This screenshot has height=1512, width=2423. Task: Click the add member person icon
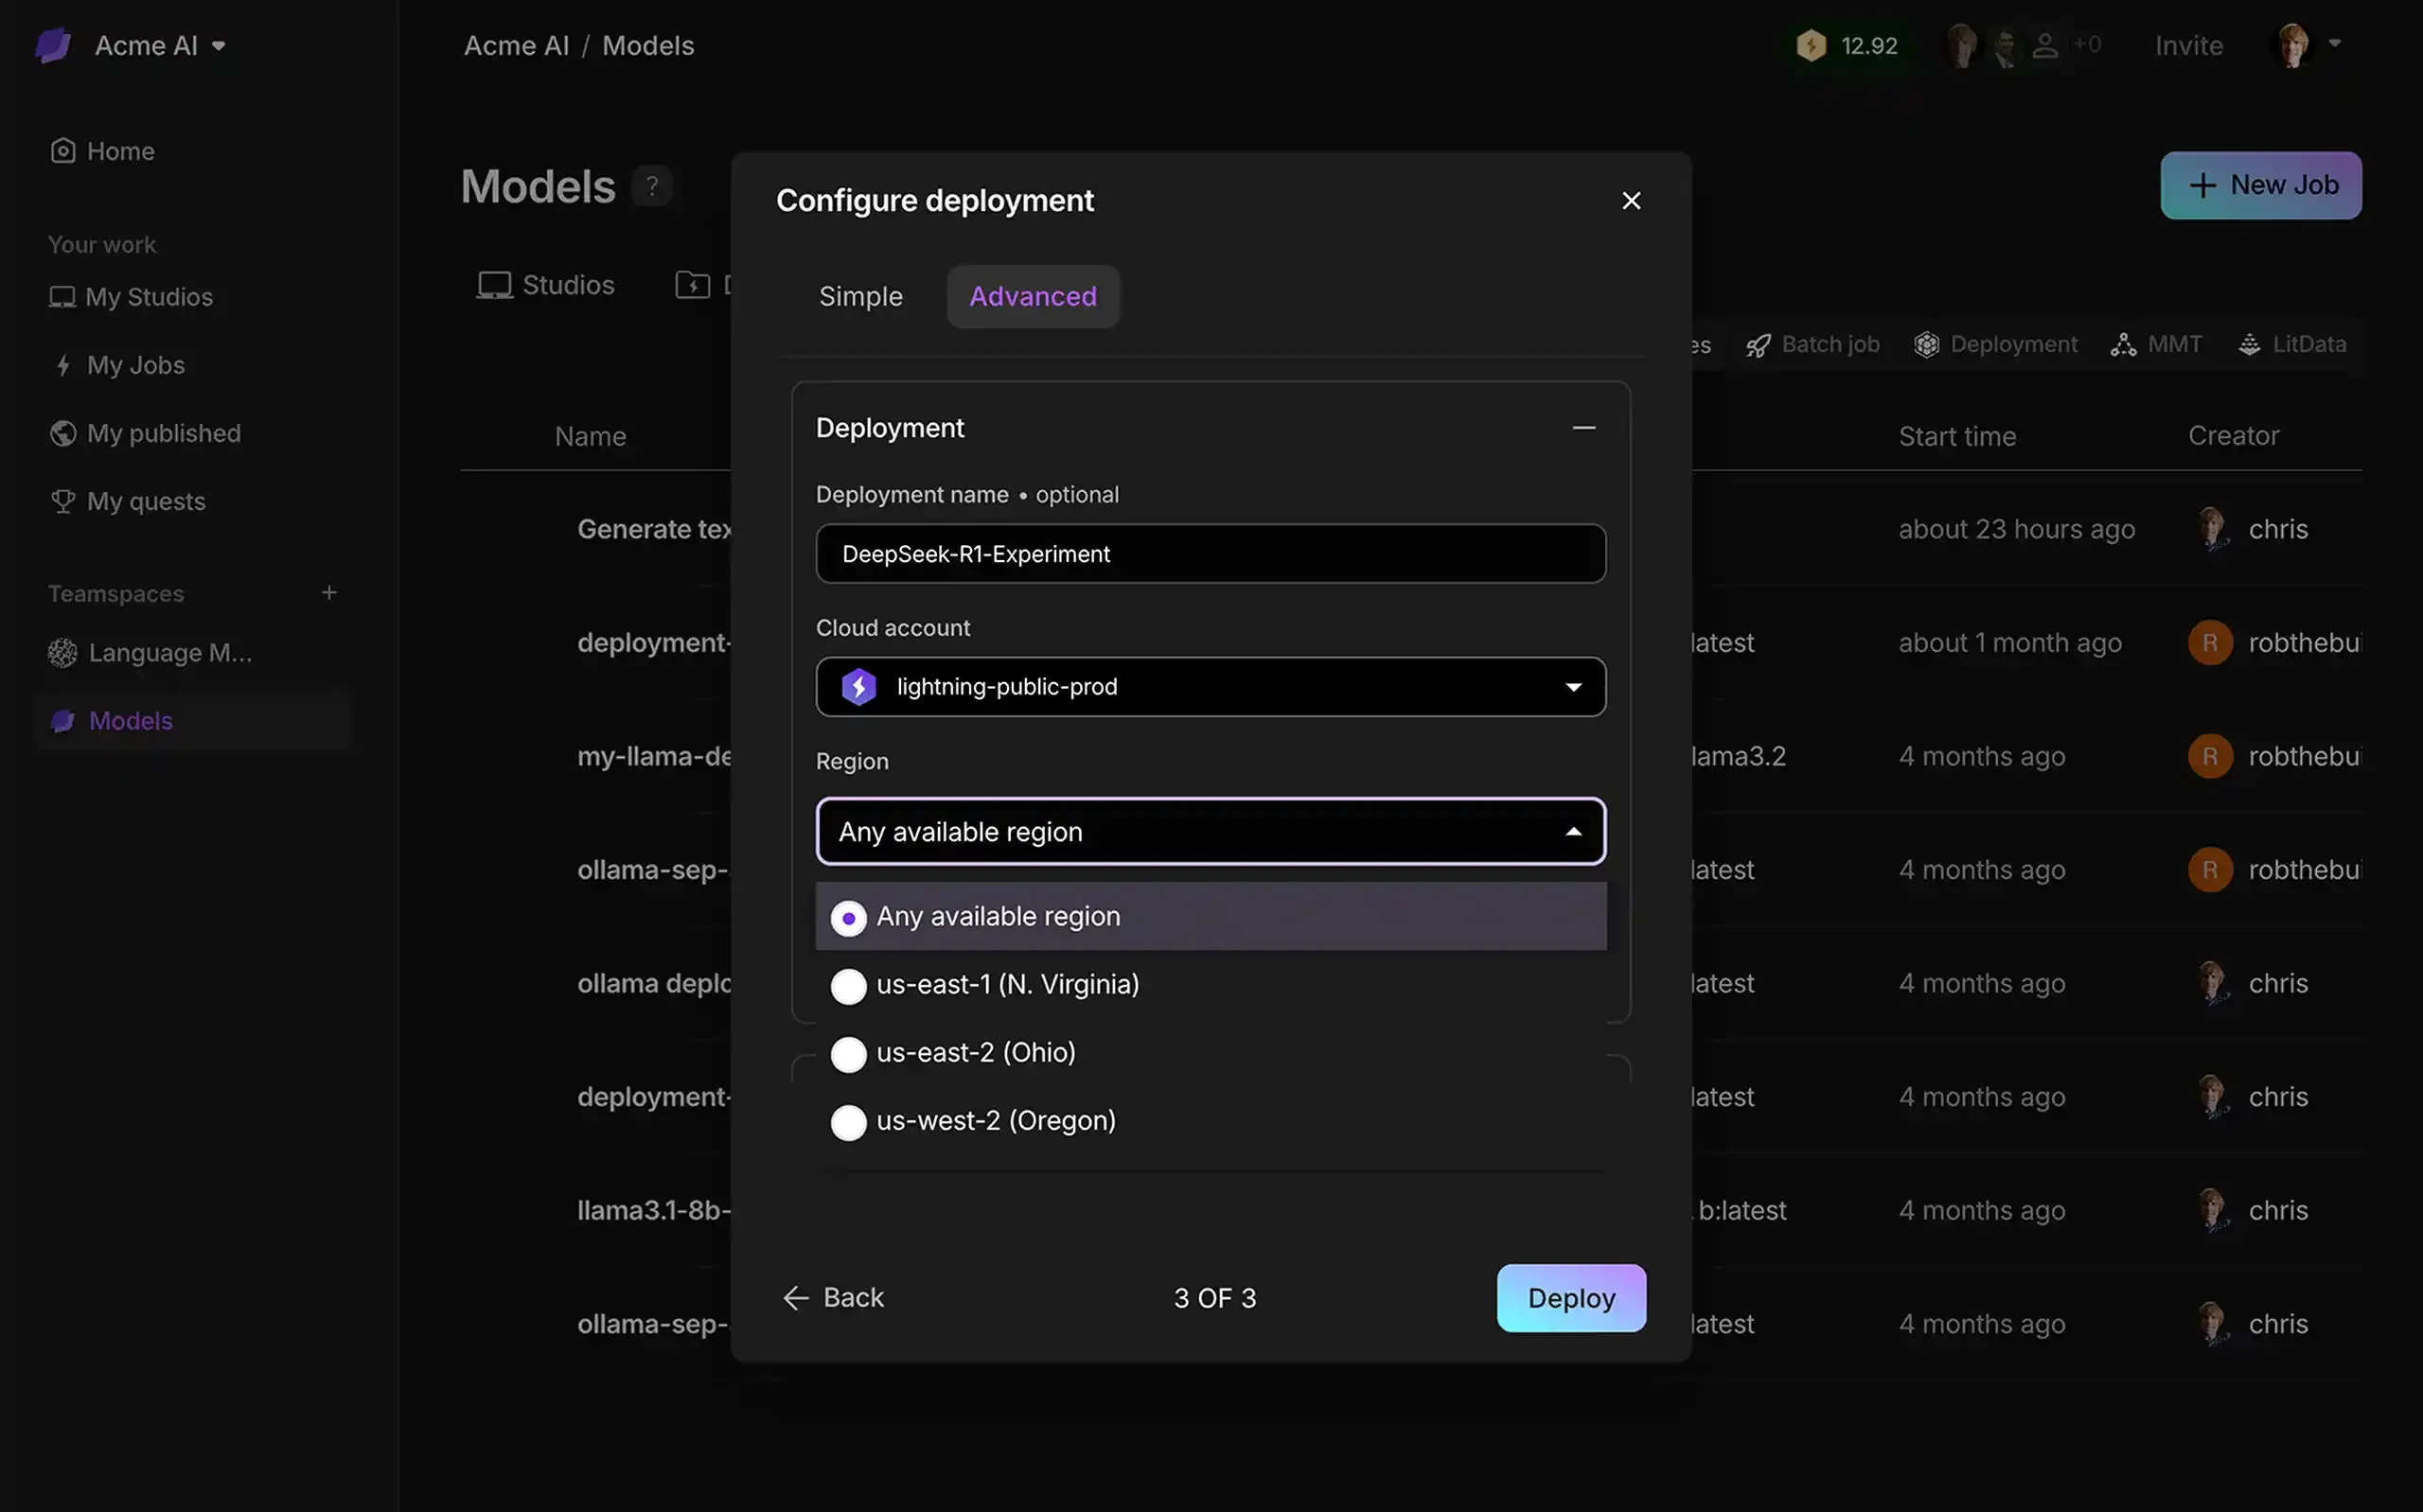pyautogui.click(x=2045, y=46)
